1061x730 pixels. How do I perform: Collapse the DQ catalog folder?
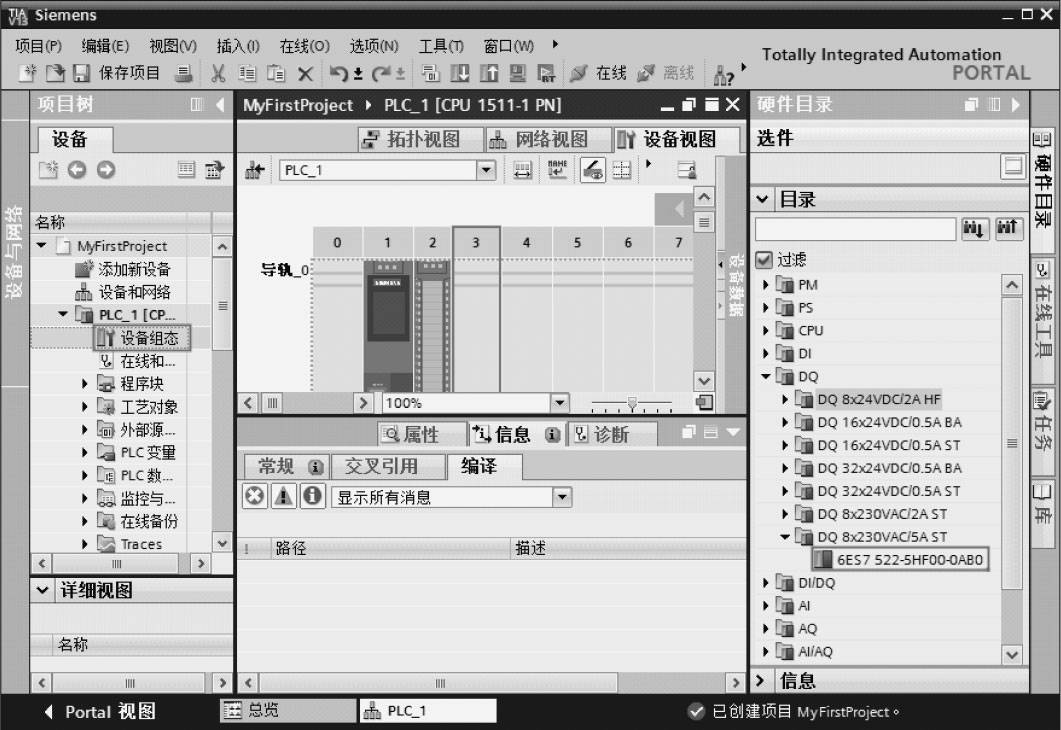[766, 376]
